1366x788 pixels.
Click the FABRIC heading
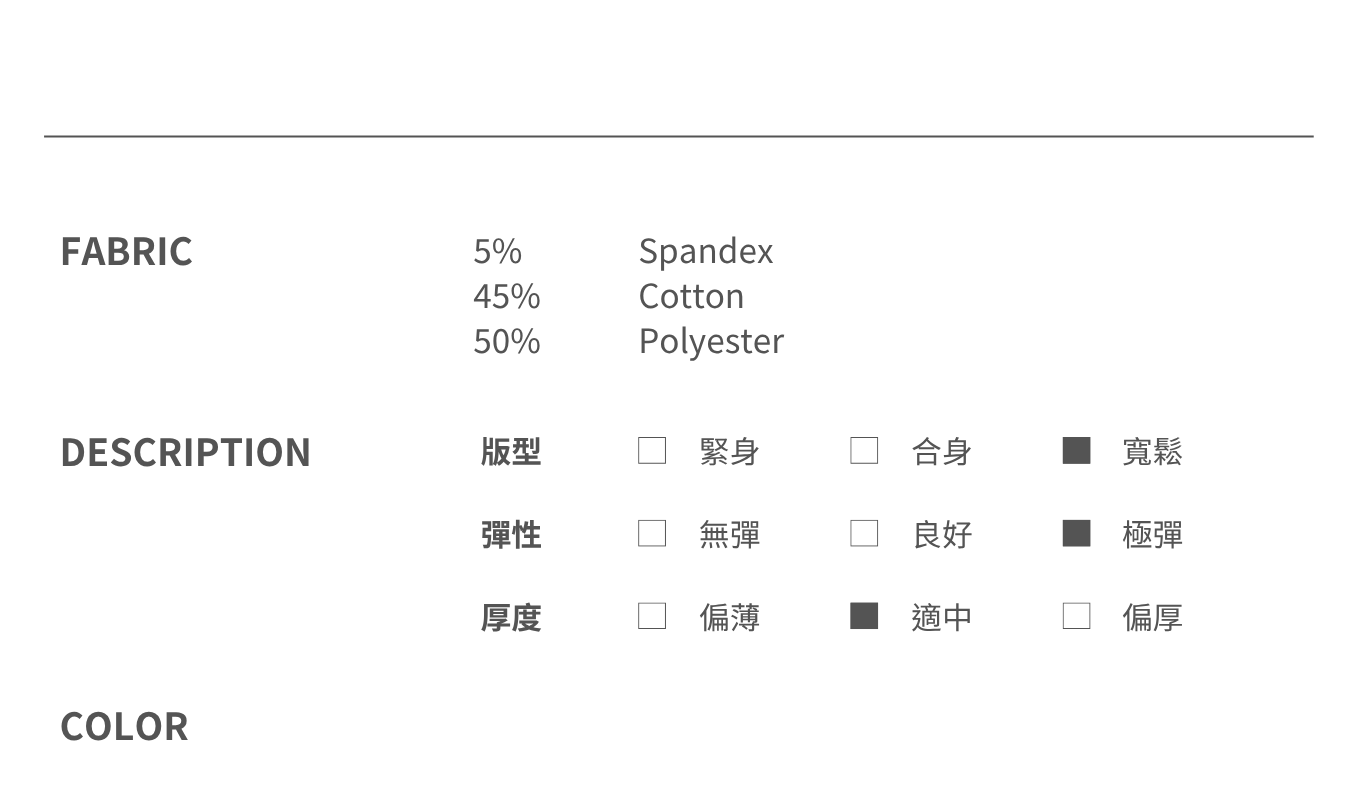click(126, 251)
